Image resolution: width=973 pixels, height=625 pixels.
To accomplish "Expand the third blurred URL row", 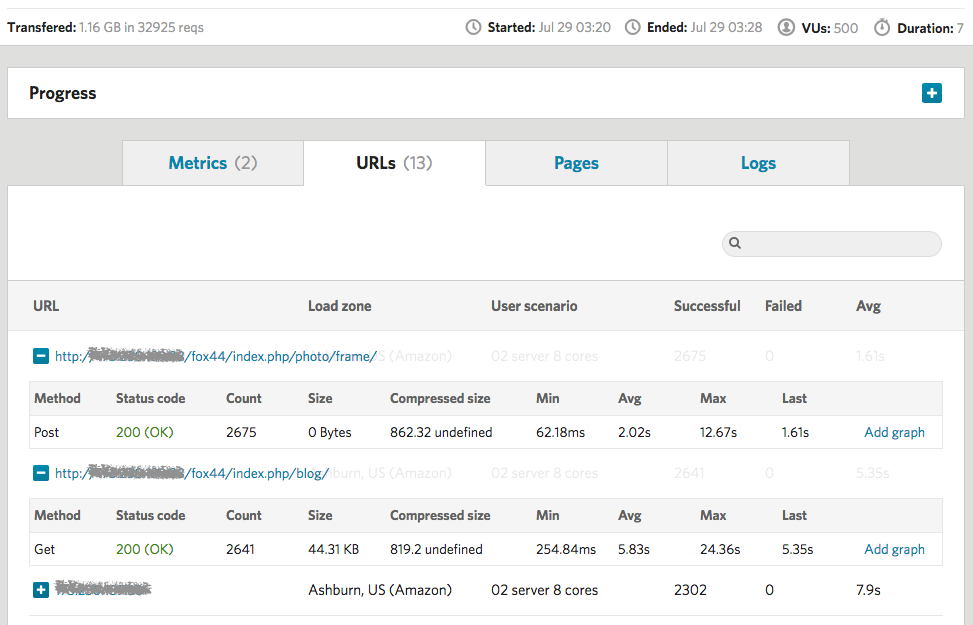I will [41, 590].
